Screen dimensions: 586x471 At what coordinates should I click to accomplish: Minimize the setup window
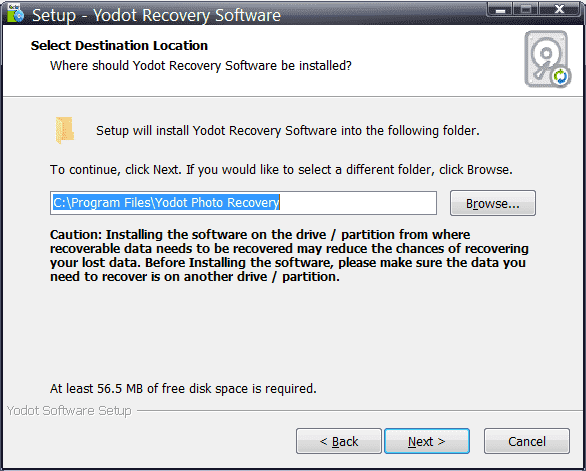pos(500,9)
